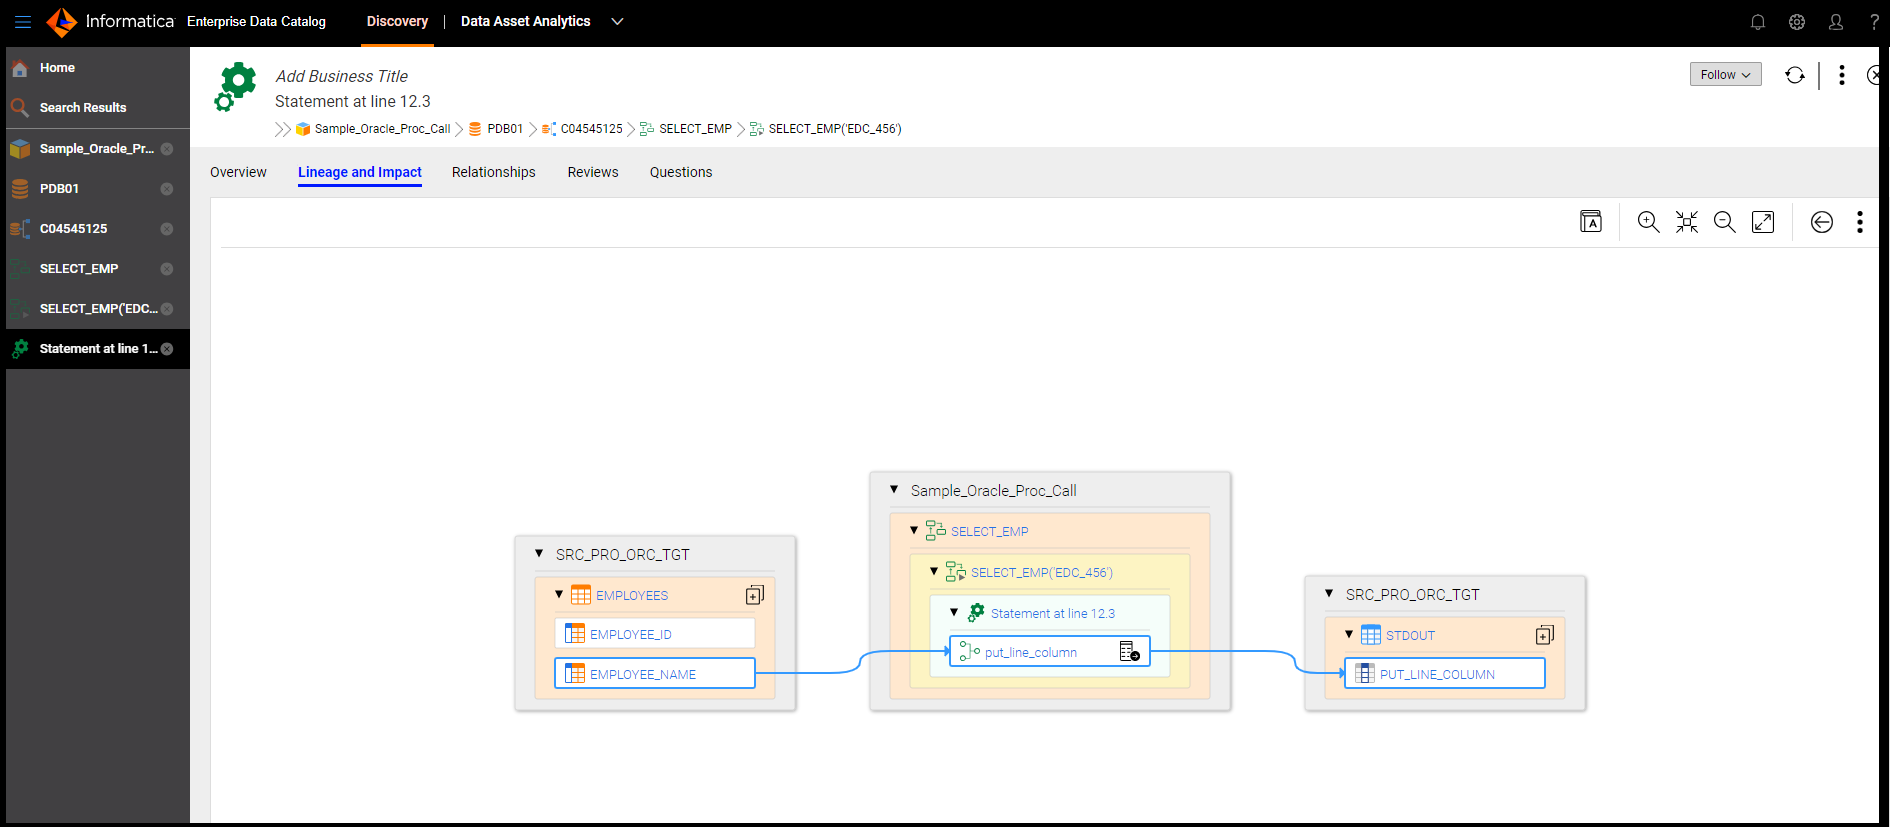Screen dimensions: 1890x827
Task: Click the green gear asset icon
Action: click(235, 87)
